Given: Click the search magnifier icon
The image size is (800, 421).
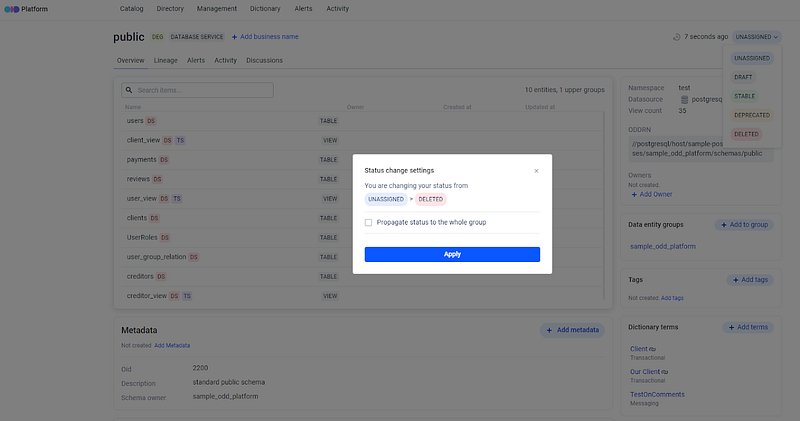Looking at the screenshot, I should (x=129, y=90).
